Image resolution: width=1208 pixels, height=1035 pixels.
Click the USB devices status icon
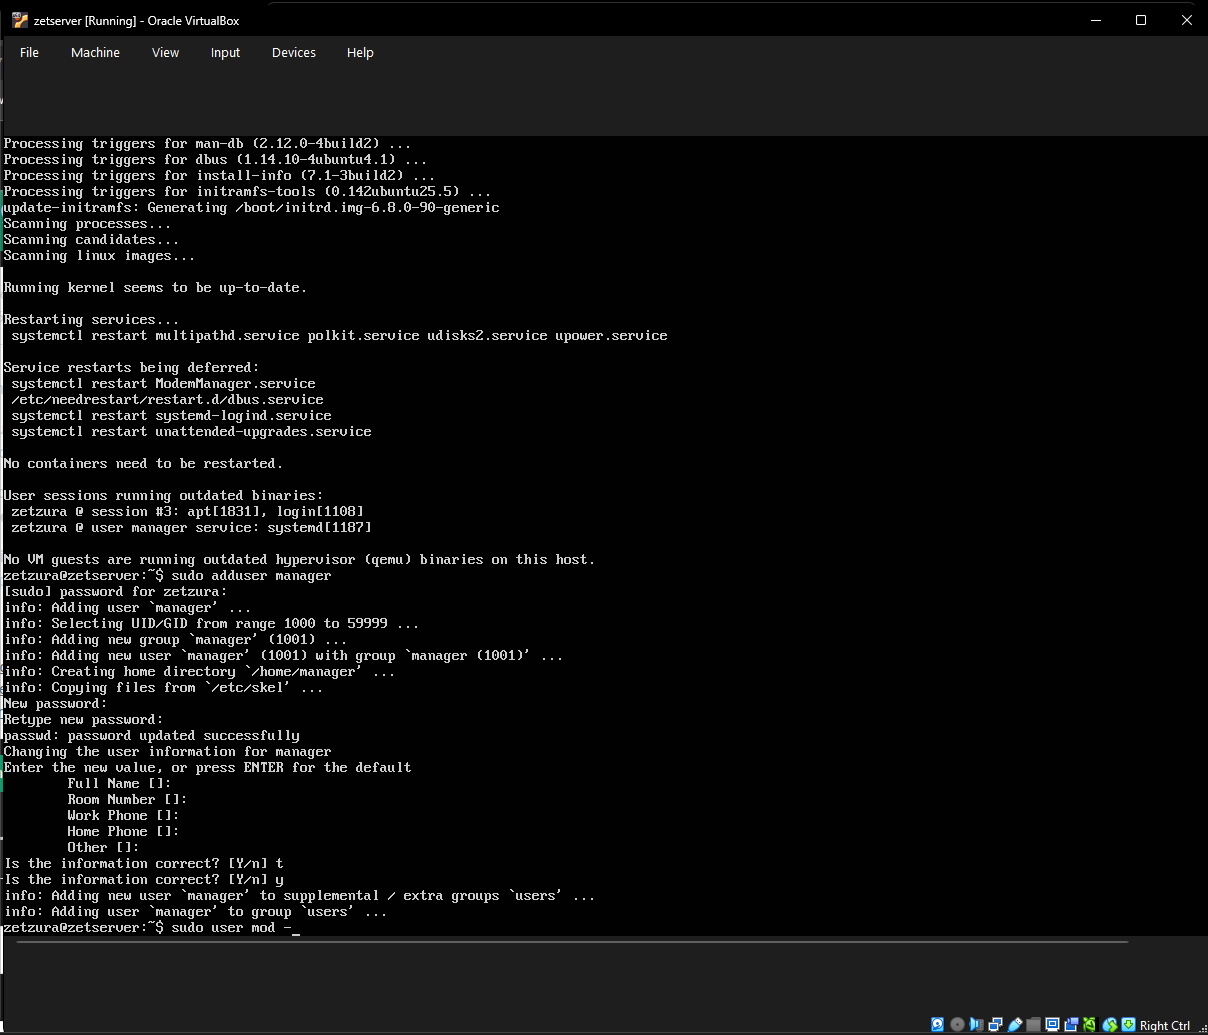coord(1015,1025)
